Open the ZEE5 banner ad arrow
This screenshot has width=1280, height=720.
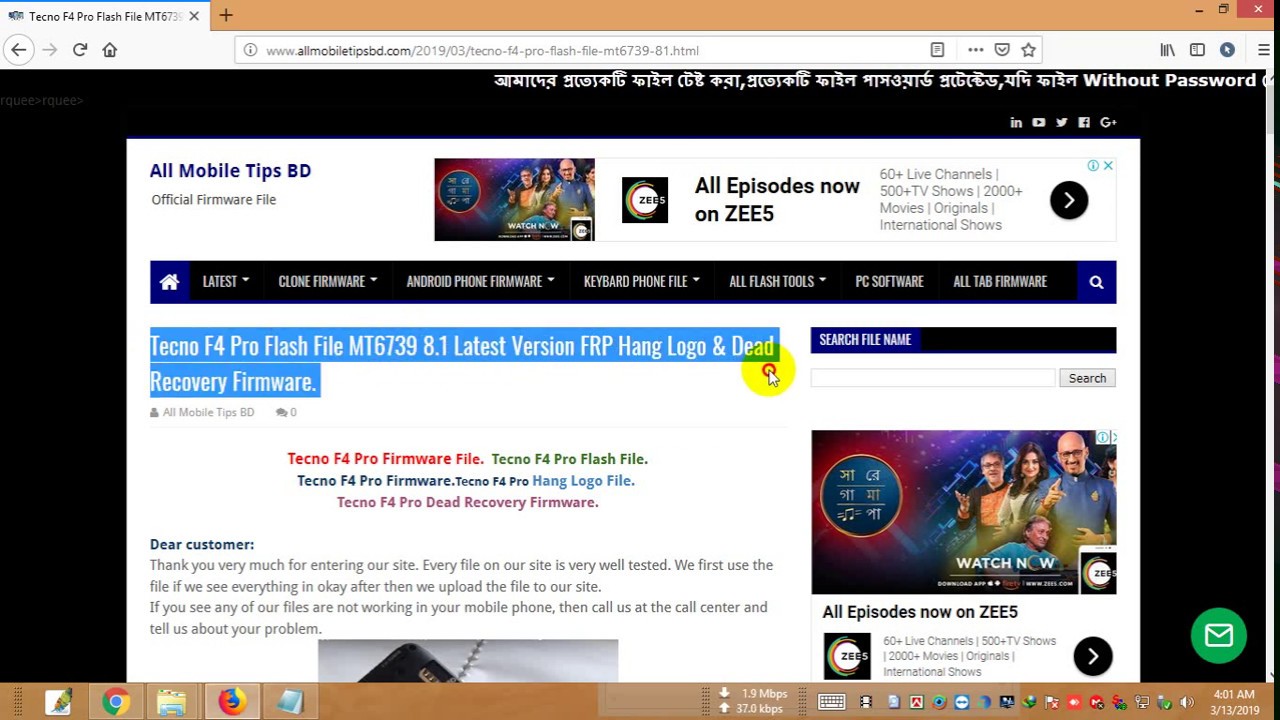tap(1068, 200)
